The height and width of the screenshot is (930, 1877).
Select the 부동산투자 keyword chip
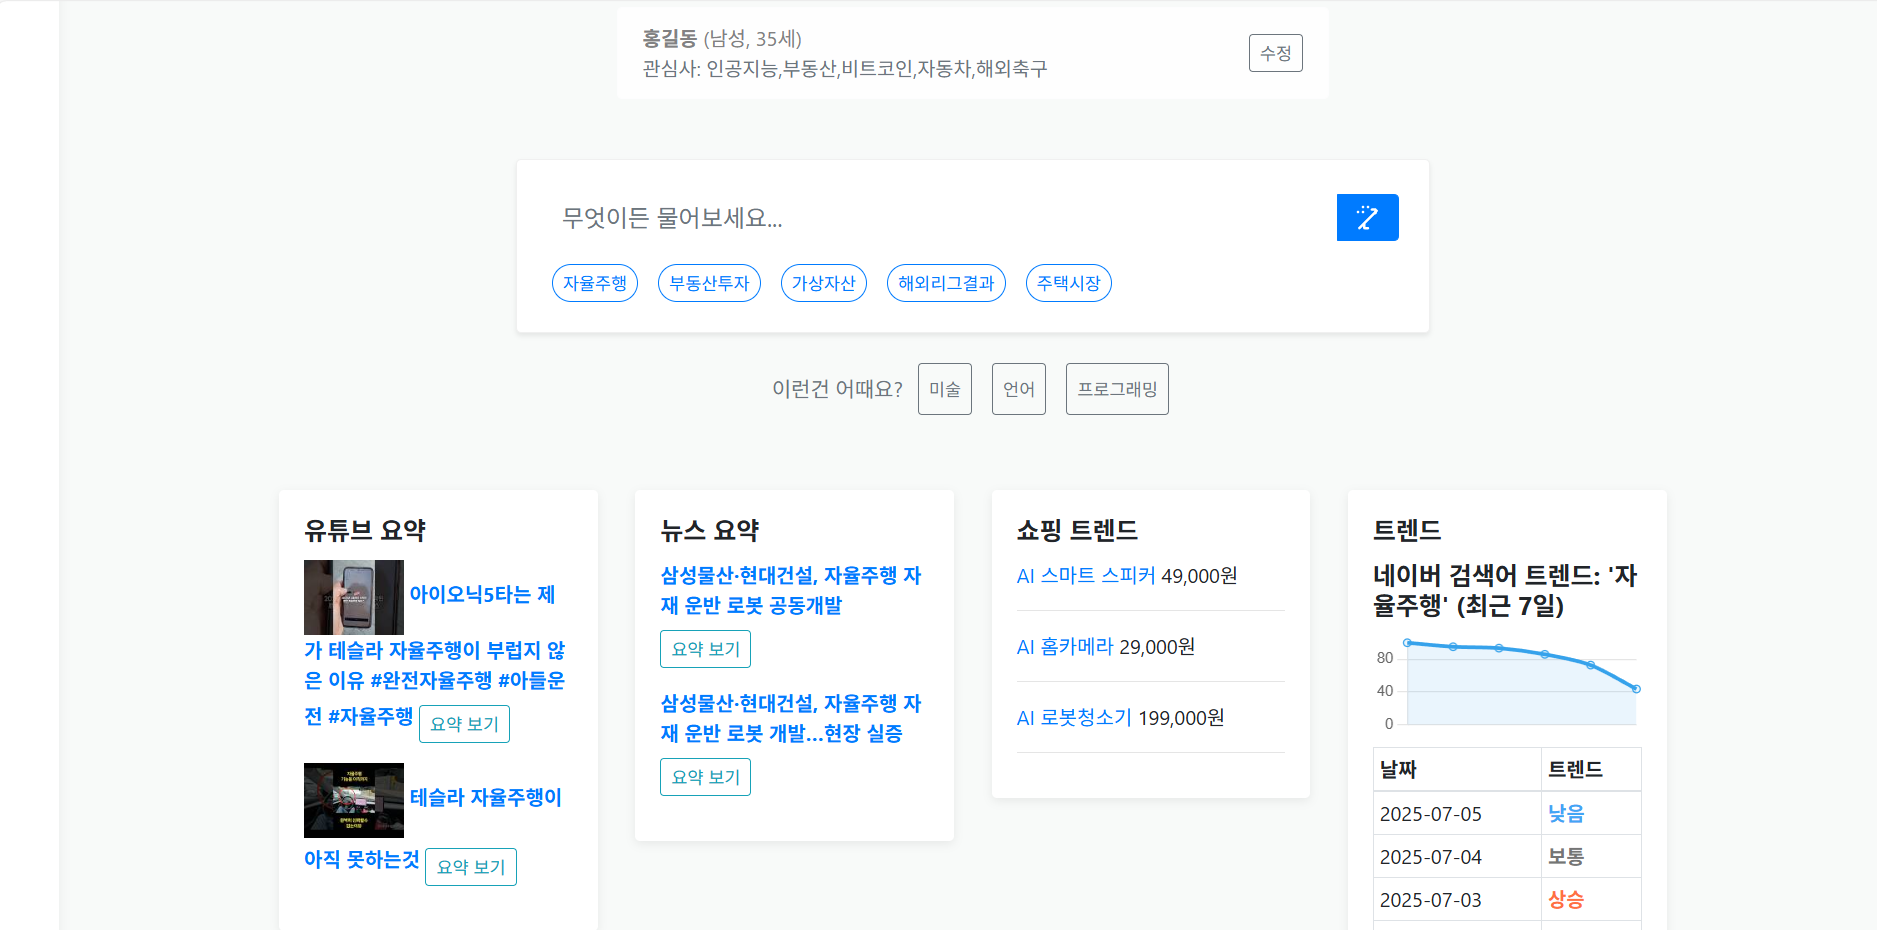pyautogui.click(x=709, y=283)
